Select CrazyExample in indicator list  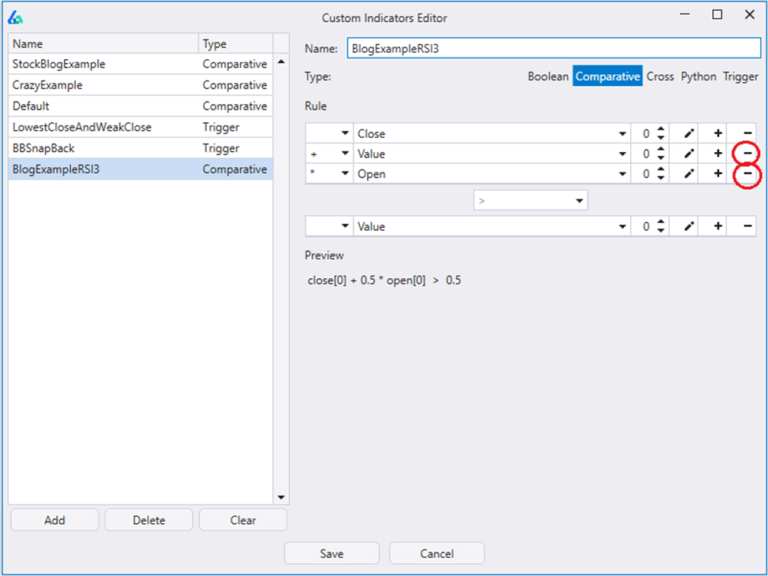[x=141, y=85]
